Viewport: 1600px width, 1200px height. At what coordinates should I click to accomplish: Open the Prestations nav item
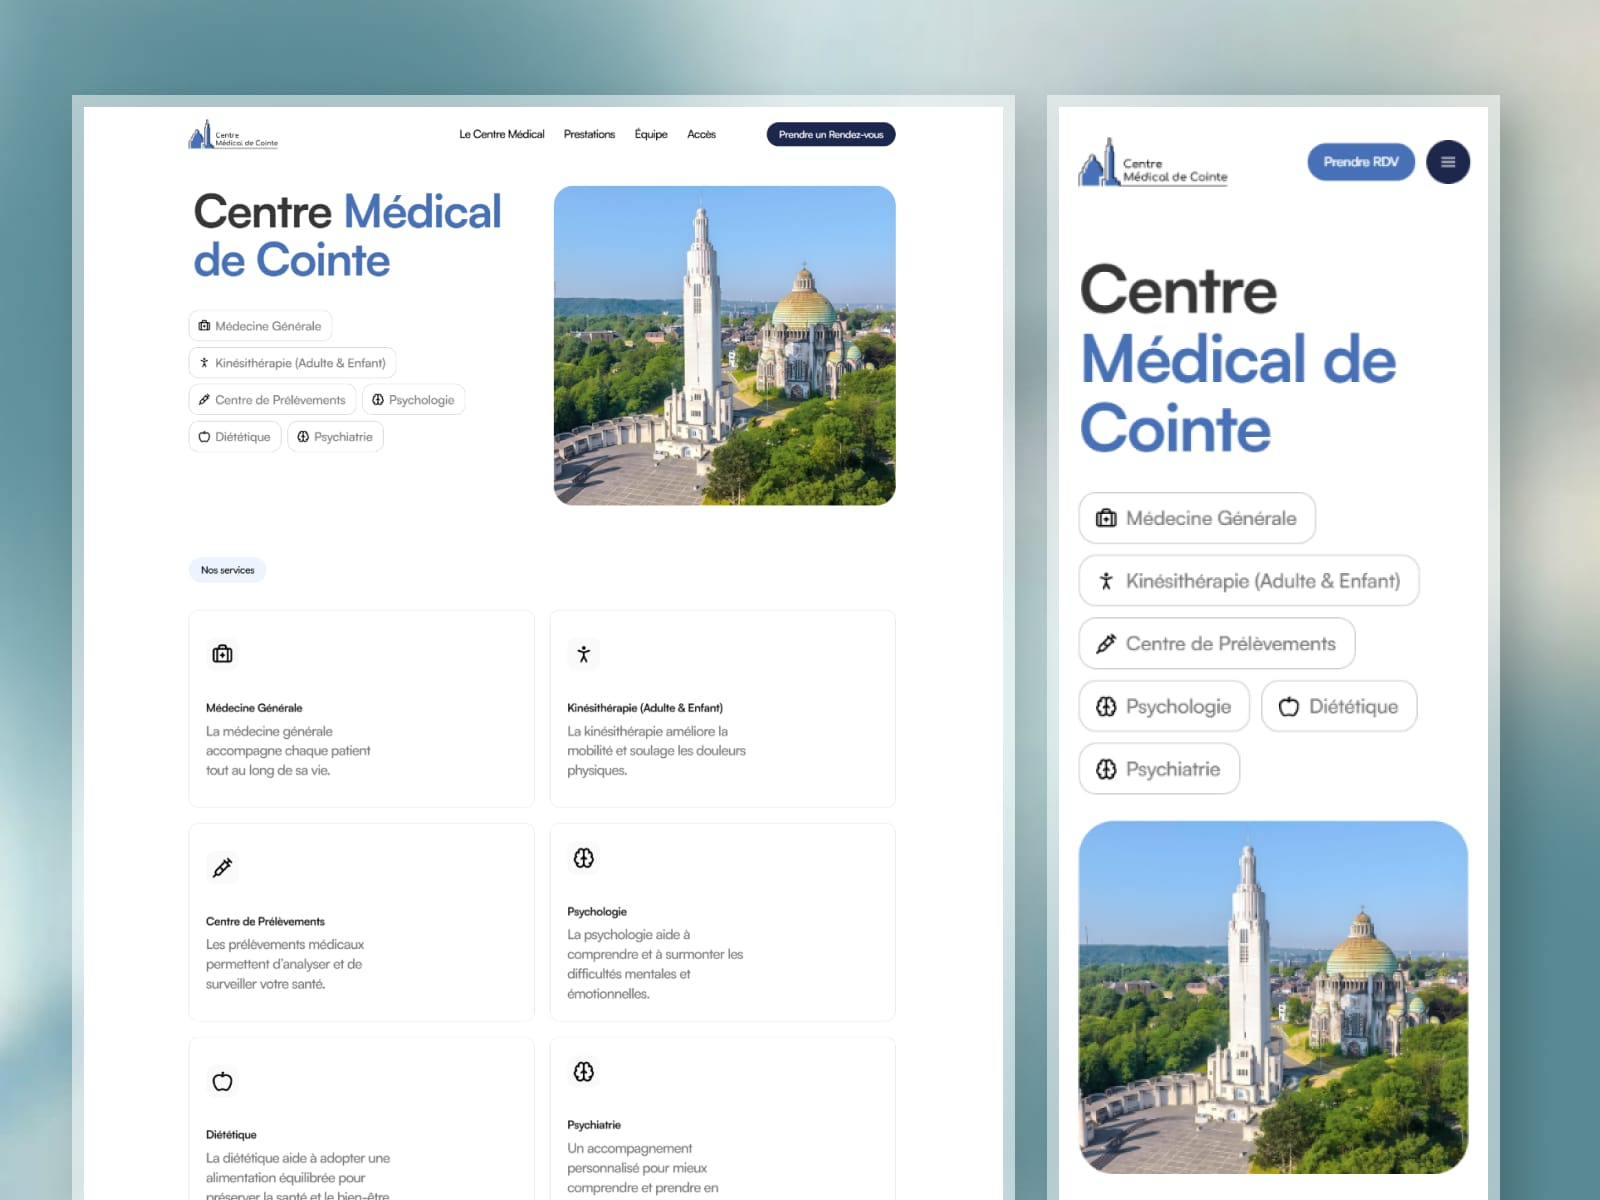(x=589, y=134)
